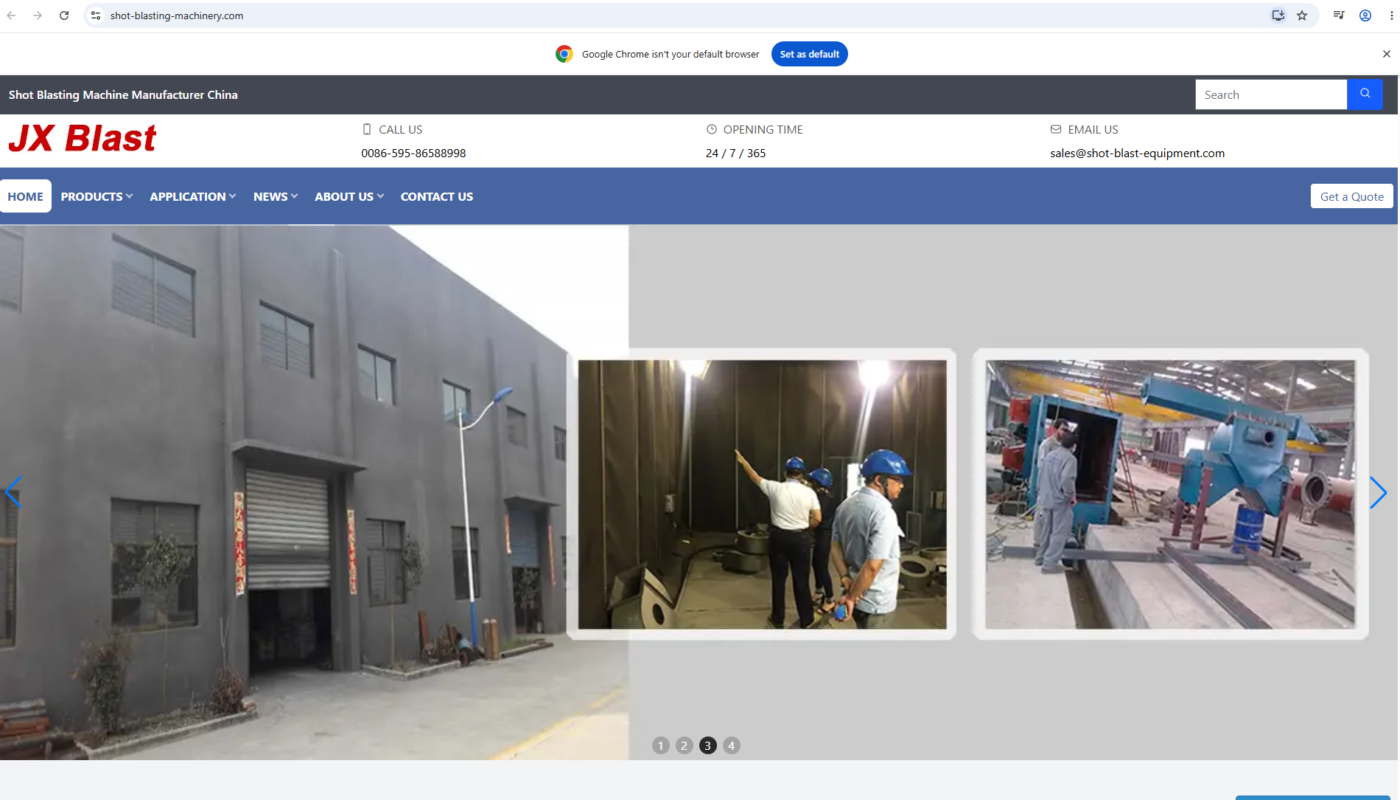Open the media controls icon in Chrome toolbar
The image size is (1400, 800).
(x=1339, y=15)
